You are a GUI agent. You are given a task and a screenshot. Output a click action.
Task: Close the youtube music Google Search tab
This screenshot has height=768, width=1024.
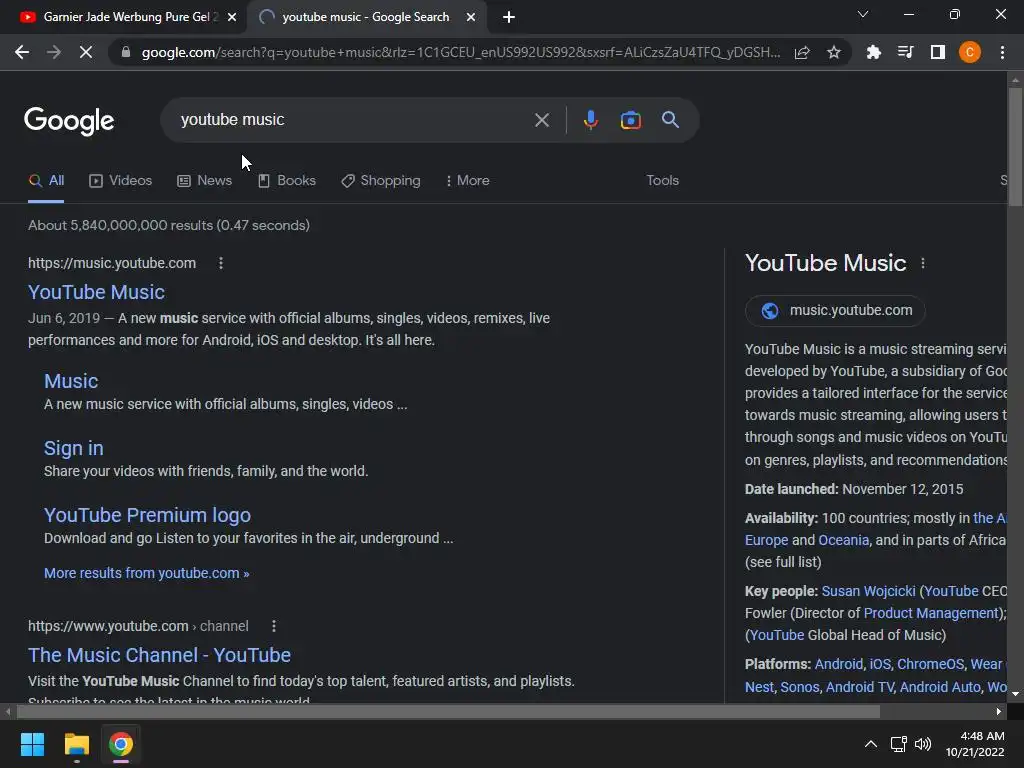coord(471,17)
